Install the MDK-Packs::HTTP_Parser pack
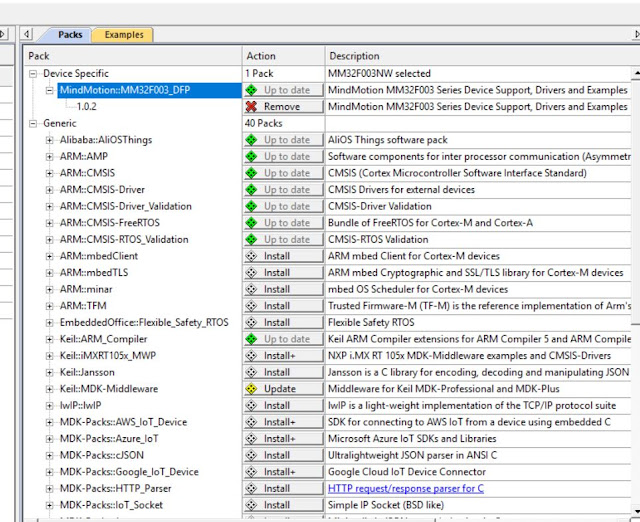The image size is (640, 522). pos(283,489)
